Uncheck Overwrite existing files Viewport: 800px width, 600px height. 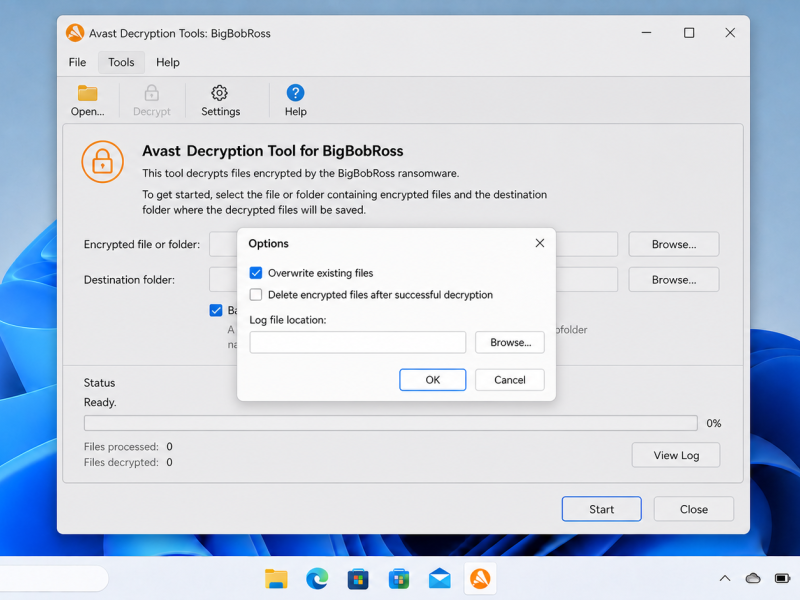click(256, 273)
